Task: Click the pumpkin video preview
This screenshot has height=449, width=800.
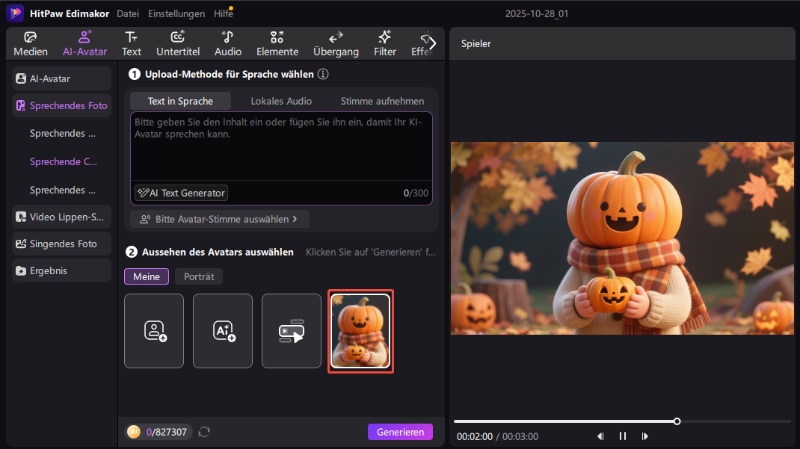Action: point(622,238)
